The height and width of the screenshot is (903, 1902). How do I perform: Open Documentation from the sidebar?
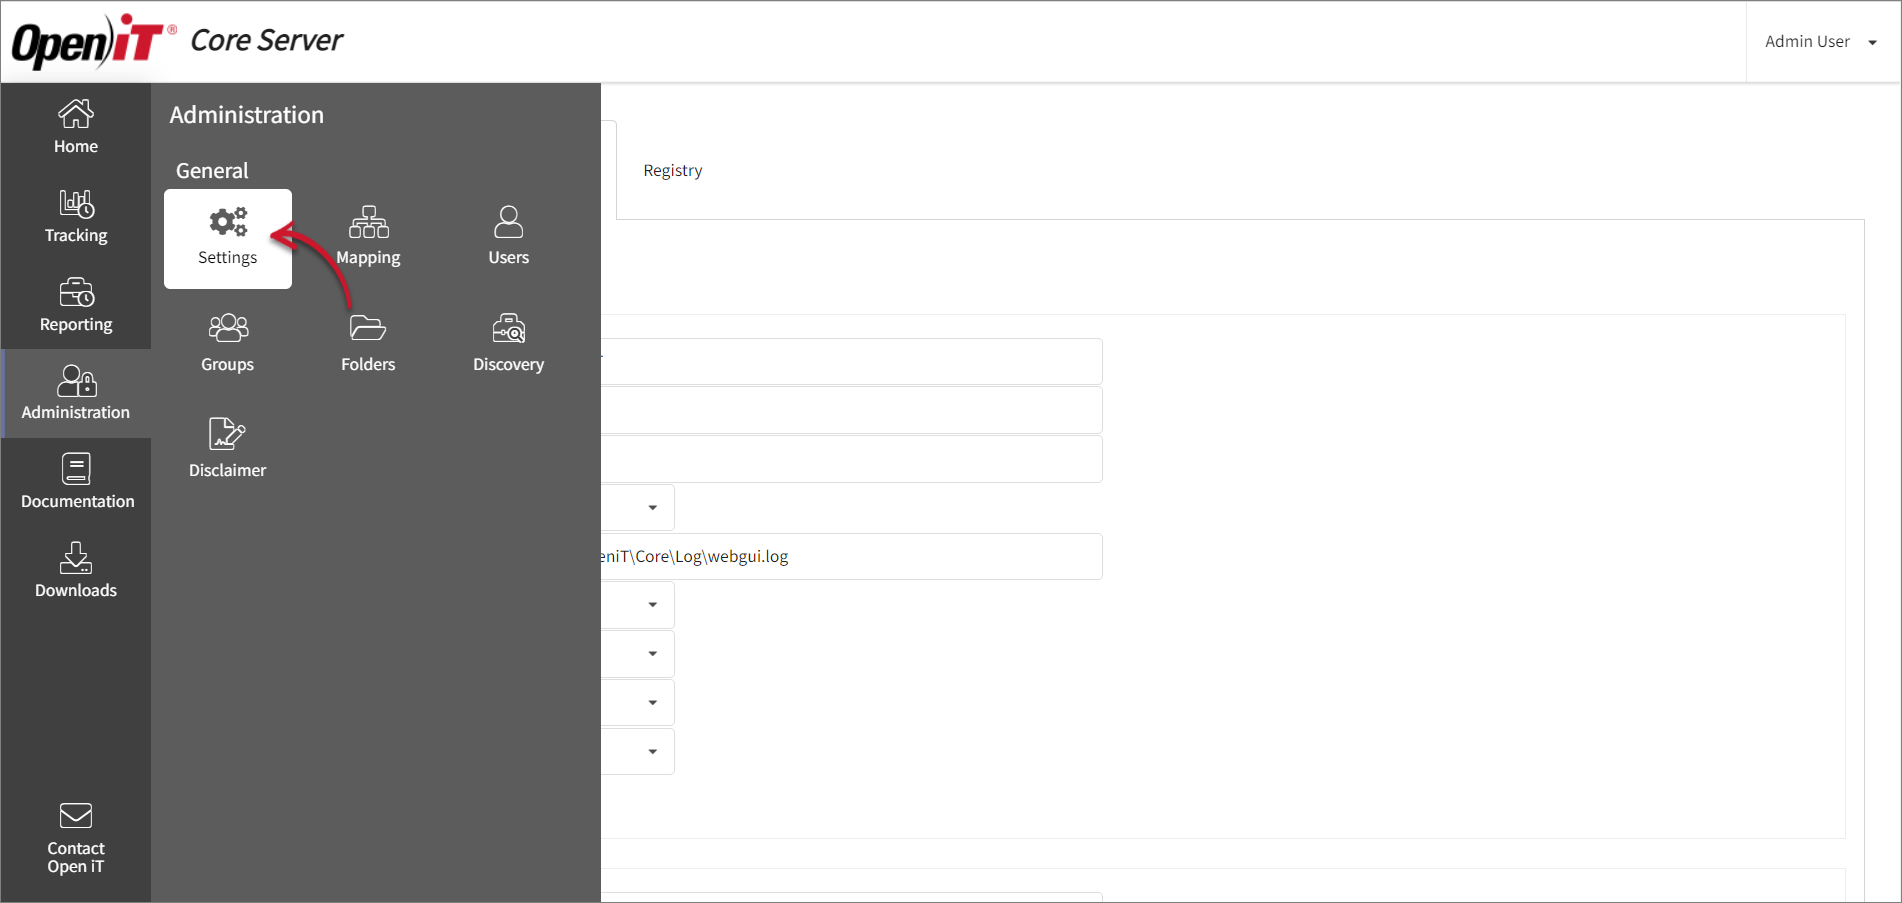77,482
